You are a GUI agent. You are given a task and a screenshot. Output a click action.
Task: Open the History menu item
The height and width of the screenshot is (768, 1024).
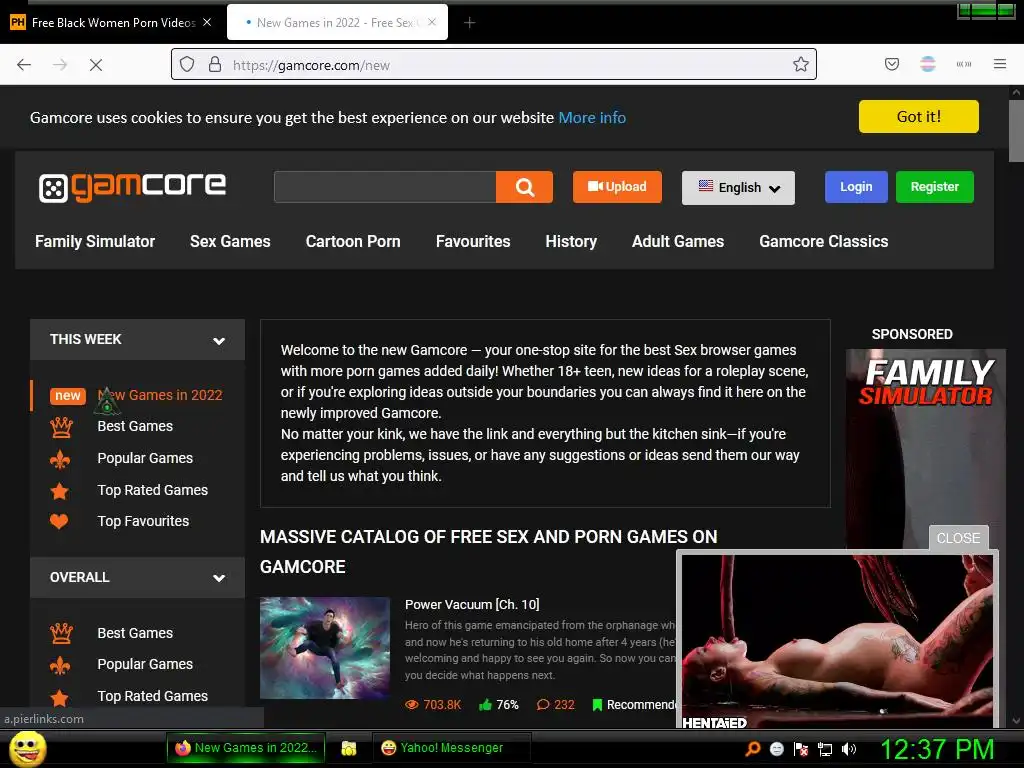[x=571, y=242]
